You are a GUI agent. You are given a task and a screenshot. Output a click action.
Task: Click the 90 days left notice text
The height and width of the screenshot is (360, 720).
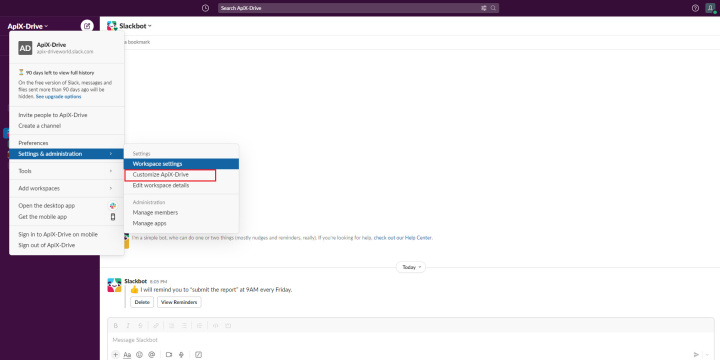(x=60, y=73)
